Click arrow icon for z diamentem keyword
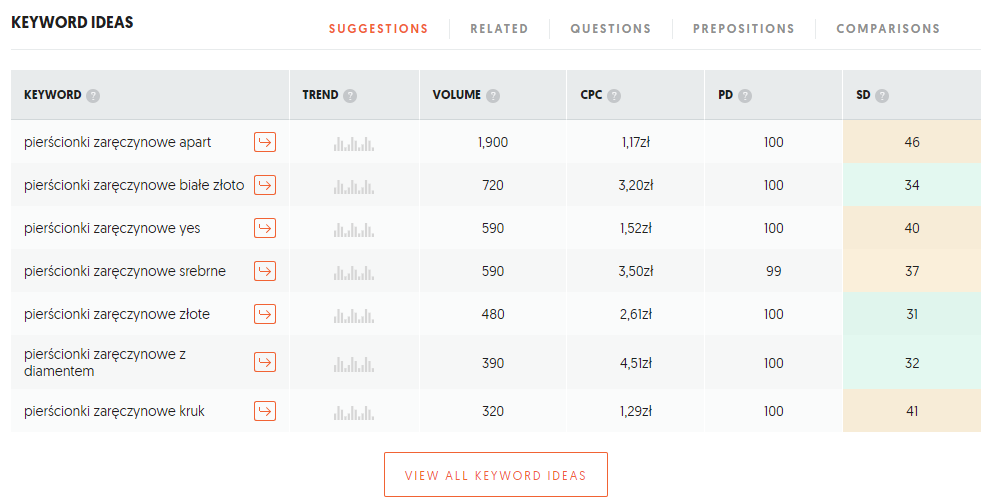This screenshot has height=503, width=995. pos(265,362)
